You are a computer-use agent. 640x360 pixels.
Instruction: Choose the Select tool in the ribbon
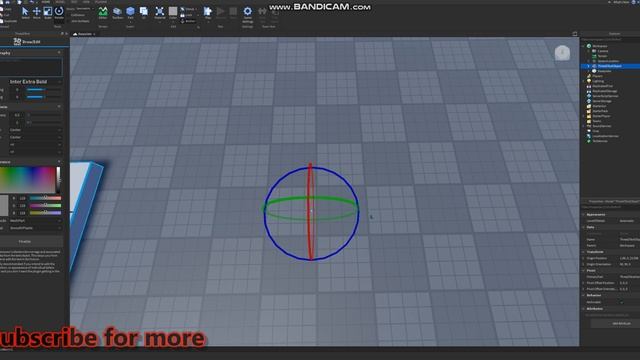coord(25,13)
